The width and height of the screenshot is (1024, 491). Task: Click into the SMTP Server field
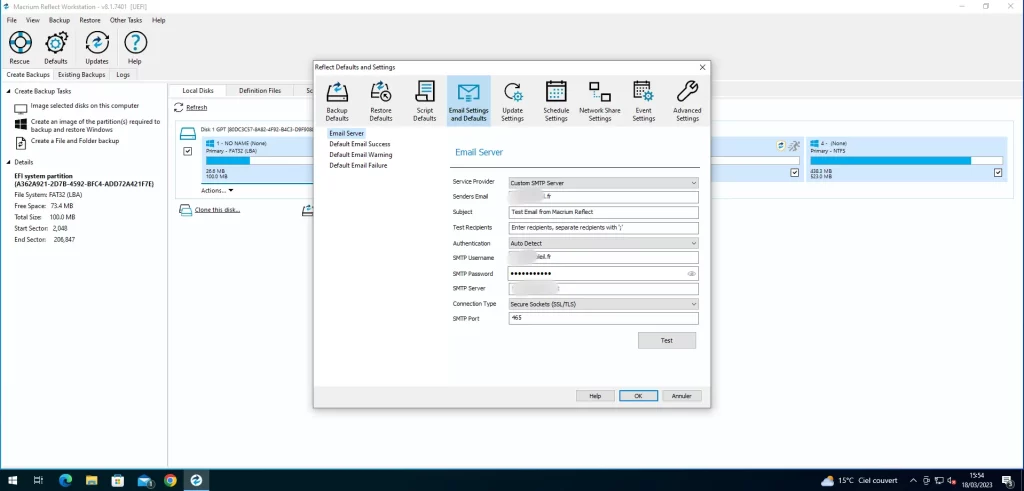coord(603,289)
